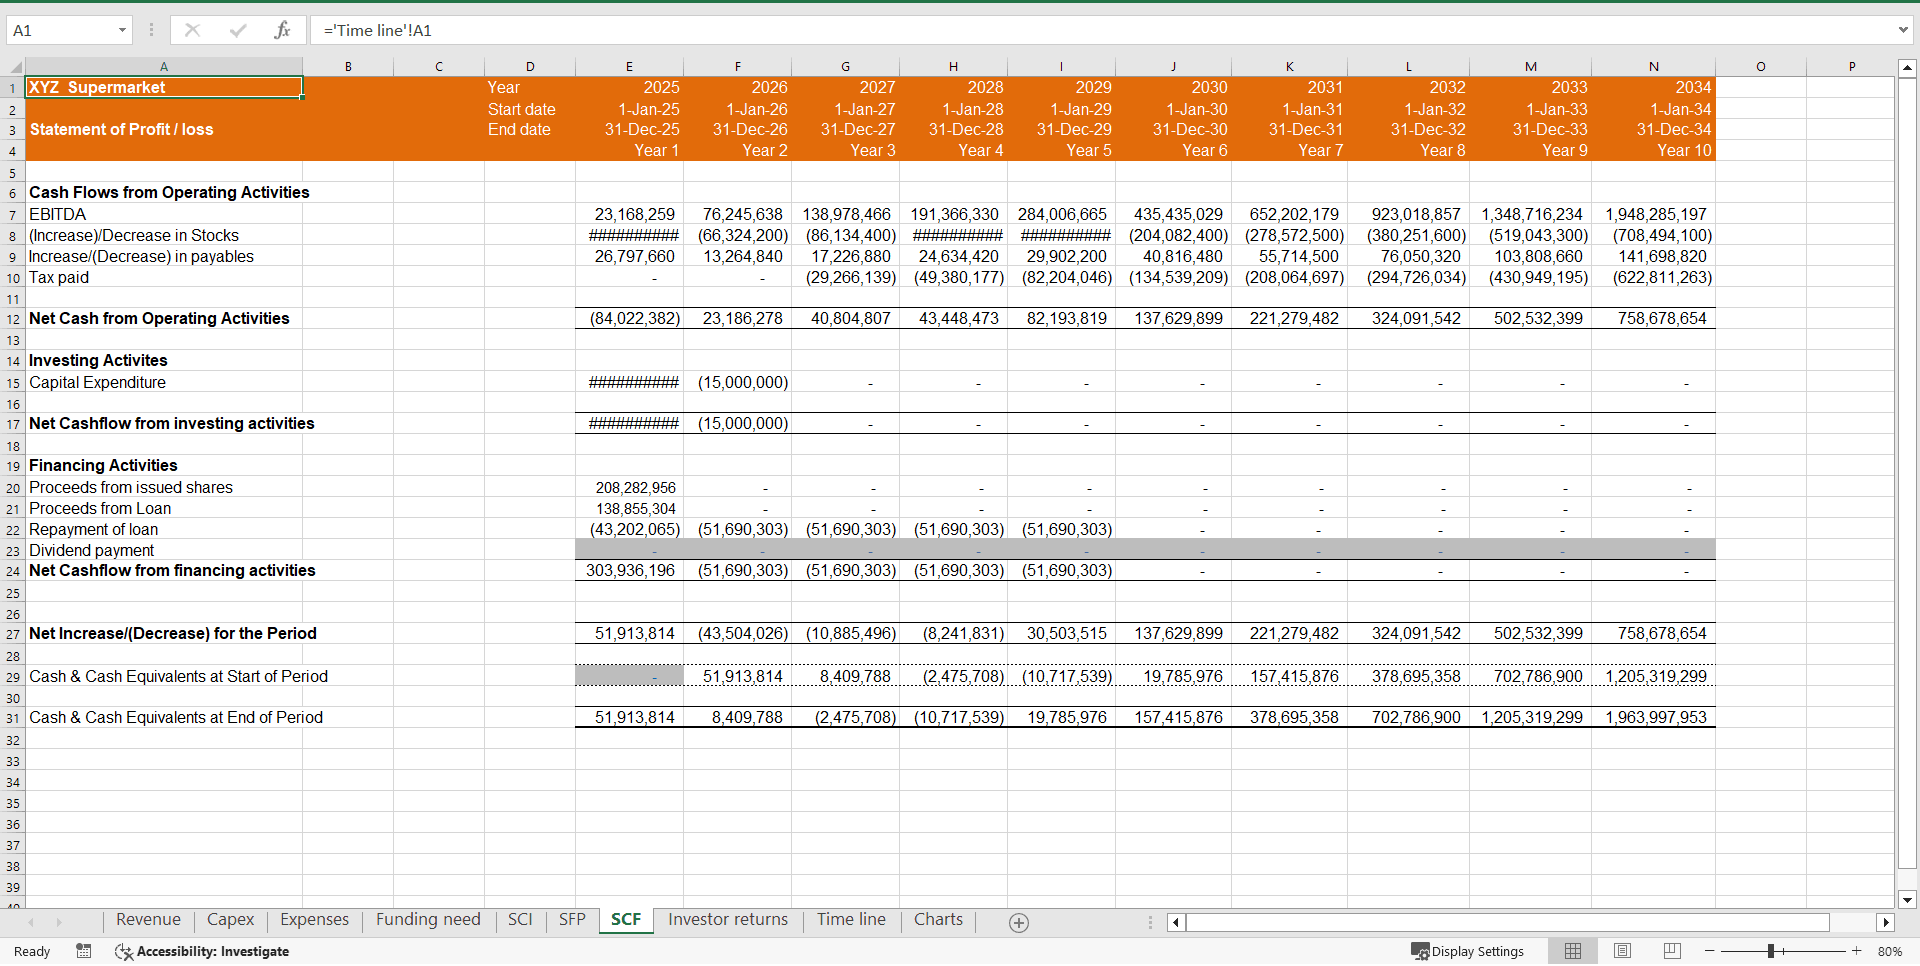Switch to the Expenses sheet tab
The height and width of the screenshot is (966, 1920).
pos(314,920)
